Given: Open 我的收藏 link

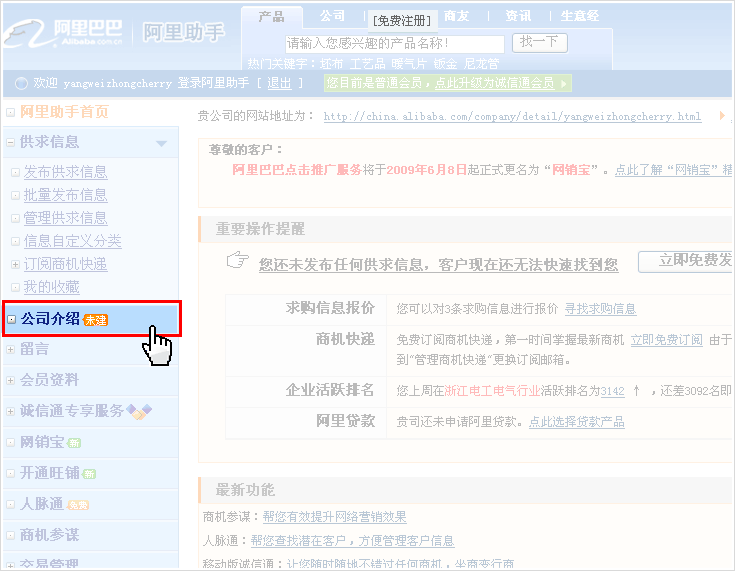Looking at the screenshot, I should pyautogui.click(x=51, y=286).
